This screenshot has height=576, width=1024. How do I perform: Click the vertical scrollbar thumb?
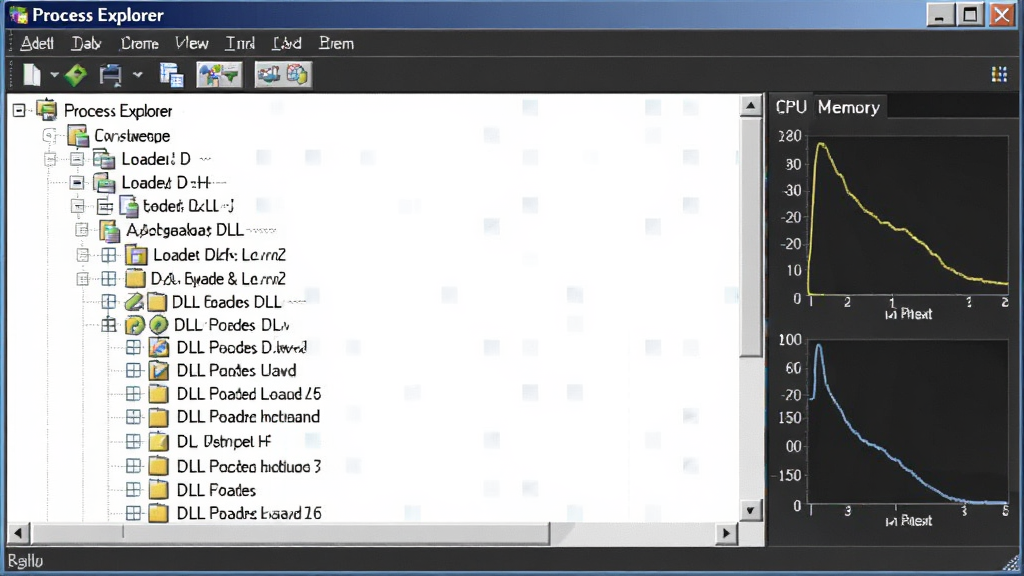[x=751, y=237]
